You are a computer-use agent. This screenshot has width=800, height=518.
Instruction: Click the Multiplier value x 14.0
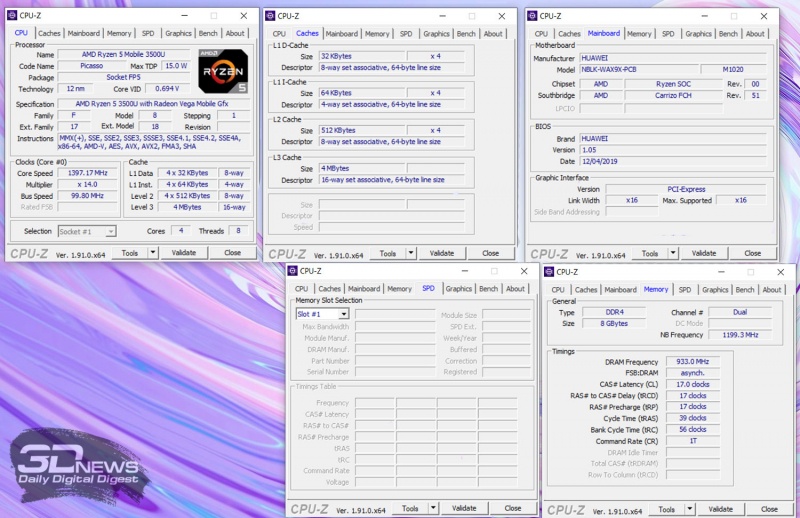point(88,185)
